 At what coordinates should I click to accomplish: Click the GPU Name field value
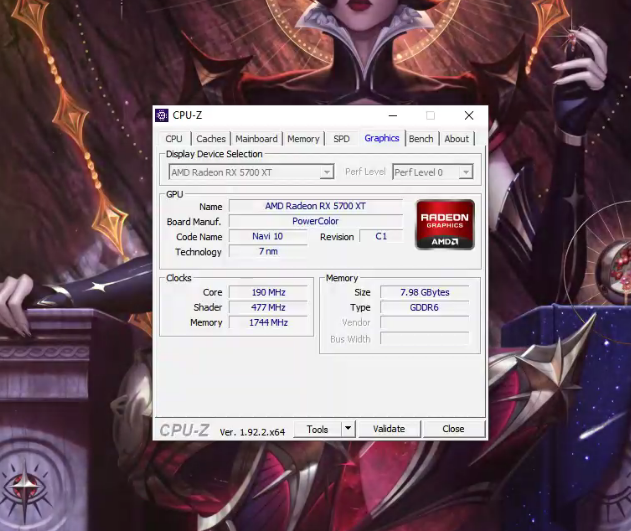click(316, 206)
